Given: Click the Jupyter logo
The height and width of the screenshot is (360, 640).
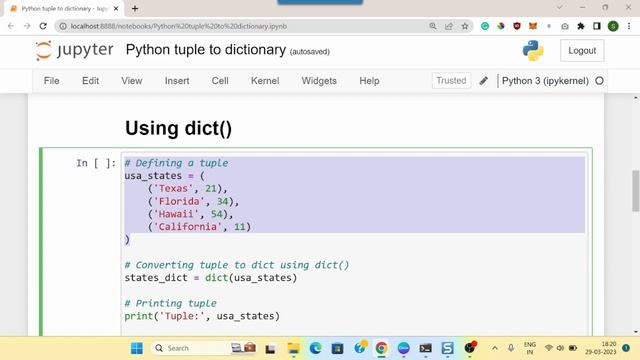Looking at the screenshot, I should [x=74, y=51].
